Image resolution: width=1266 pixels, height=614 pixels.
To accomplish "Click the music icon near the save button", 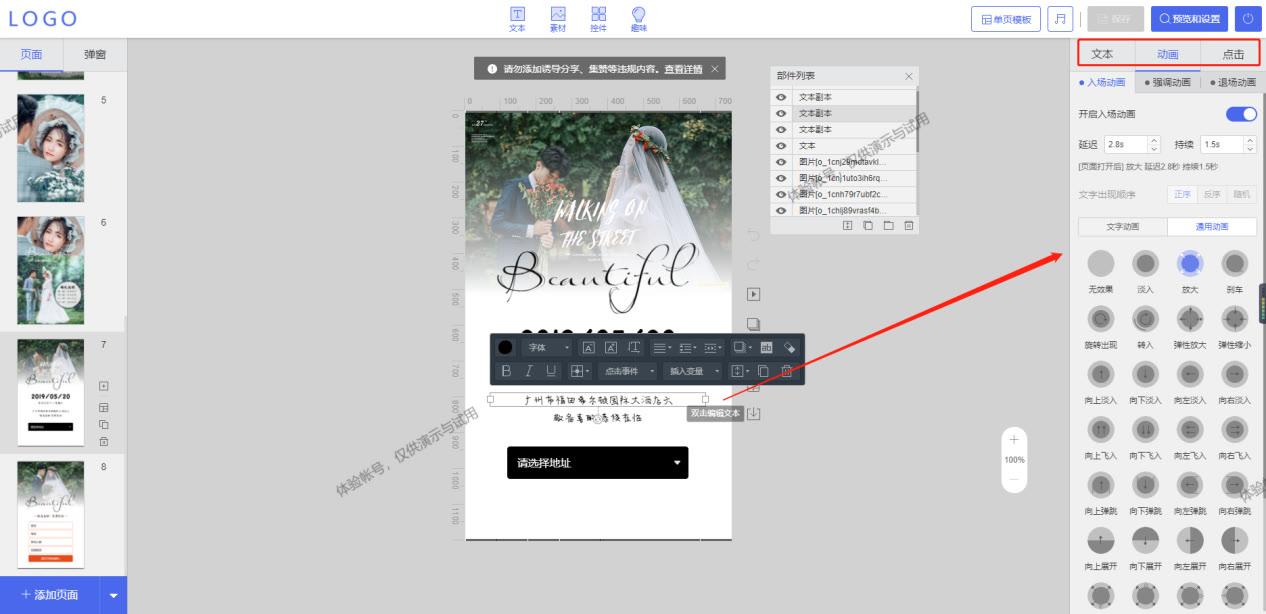I will [1060, 18].
